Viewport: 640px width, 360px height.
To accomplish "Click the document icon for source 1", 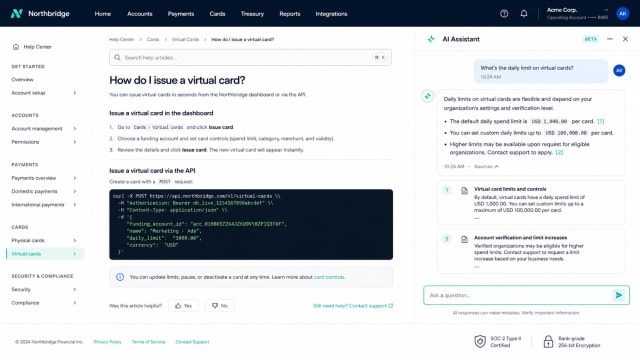I will pyautogui.click(x=464, y=191).
